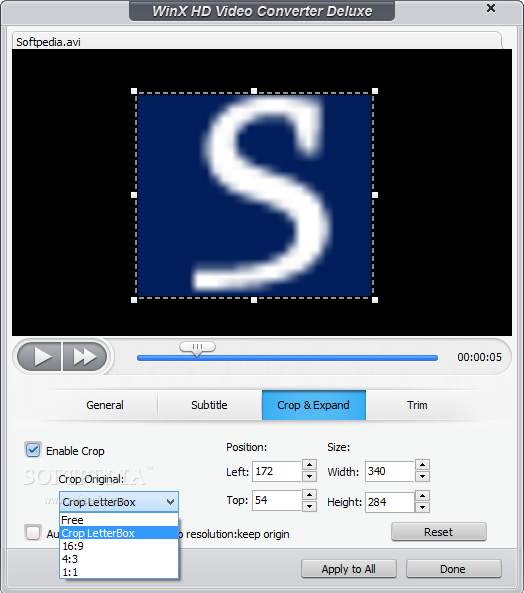
Task: Click the Top position input field
Action: pos(277,500)
